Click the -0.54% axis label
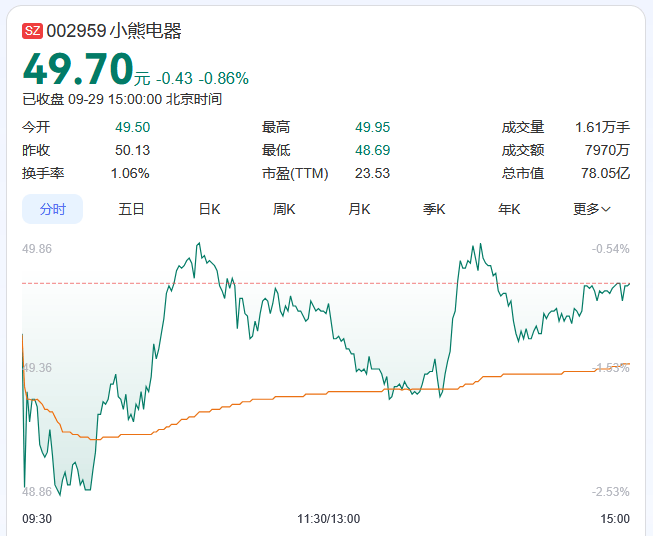653x536 pixels. pyautogui.click(x=611, y=249)
